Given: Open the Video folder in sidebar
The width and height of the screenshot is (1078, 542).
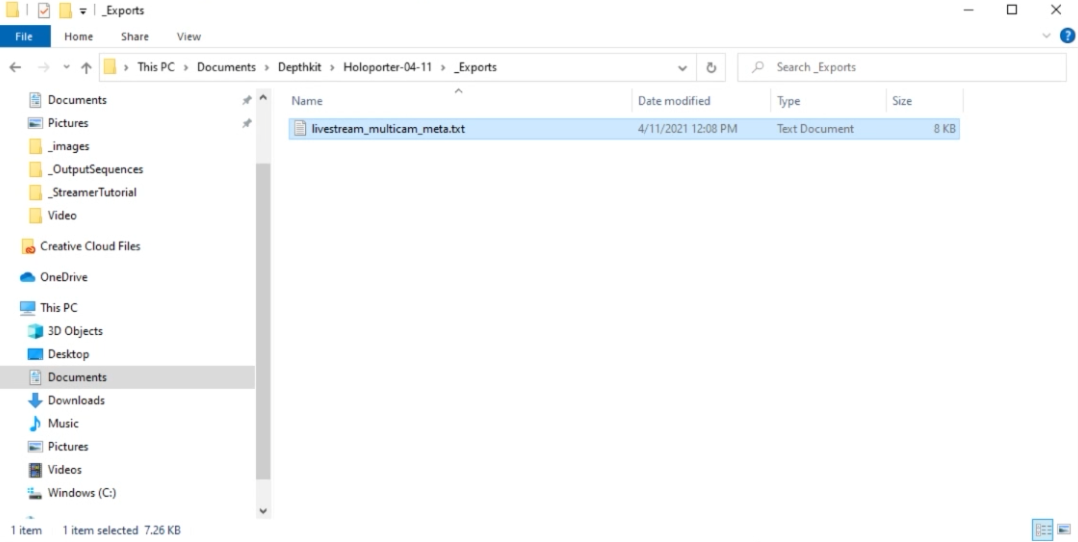Looking at the screenshot, I should [x=62, y=215].
